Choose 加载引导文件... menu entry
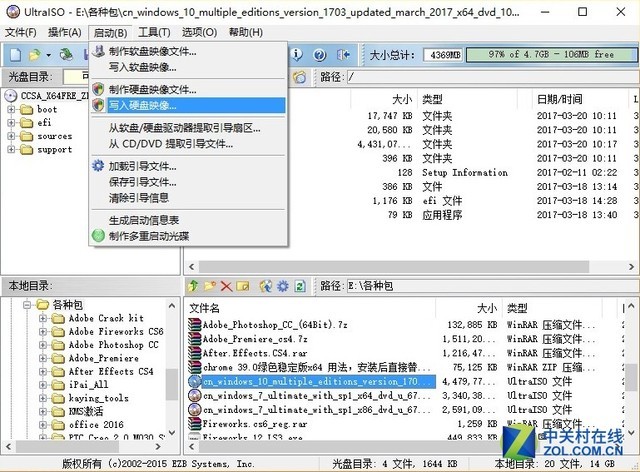 pyautogui.click(x=188, y=166)
